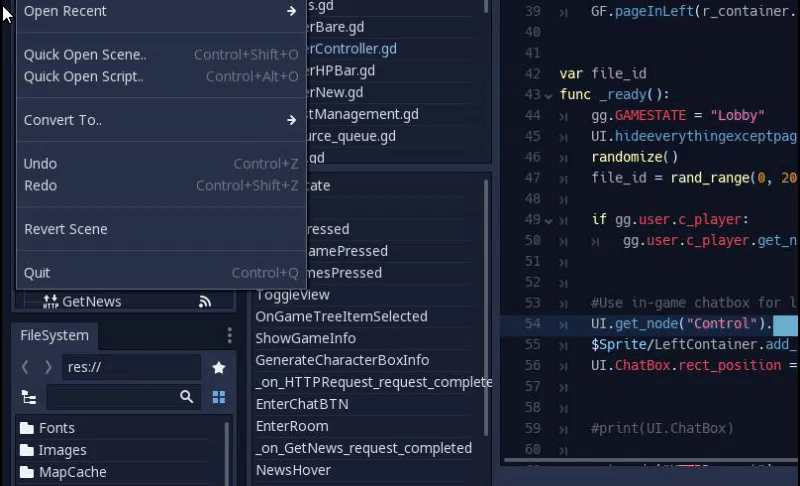Collapse func _ready code fold arrow

click(548, 95)
